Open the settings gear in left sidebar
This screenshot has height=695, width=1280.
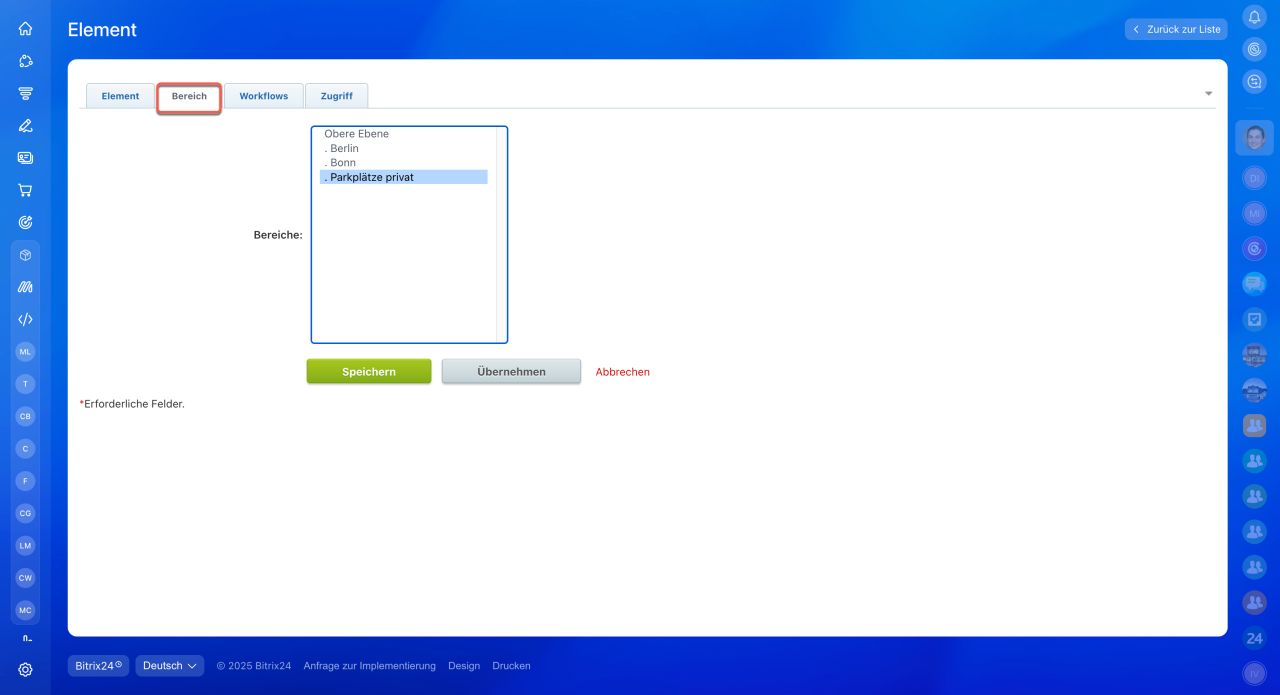coord(25,670)
